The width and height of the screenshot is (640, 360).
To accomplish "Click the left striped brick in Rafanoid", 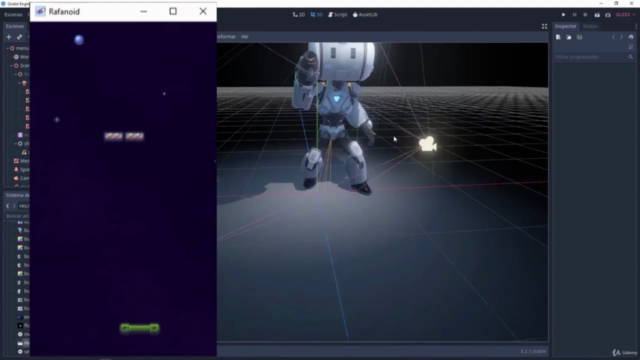I will pos(113,136).
